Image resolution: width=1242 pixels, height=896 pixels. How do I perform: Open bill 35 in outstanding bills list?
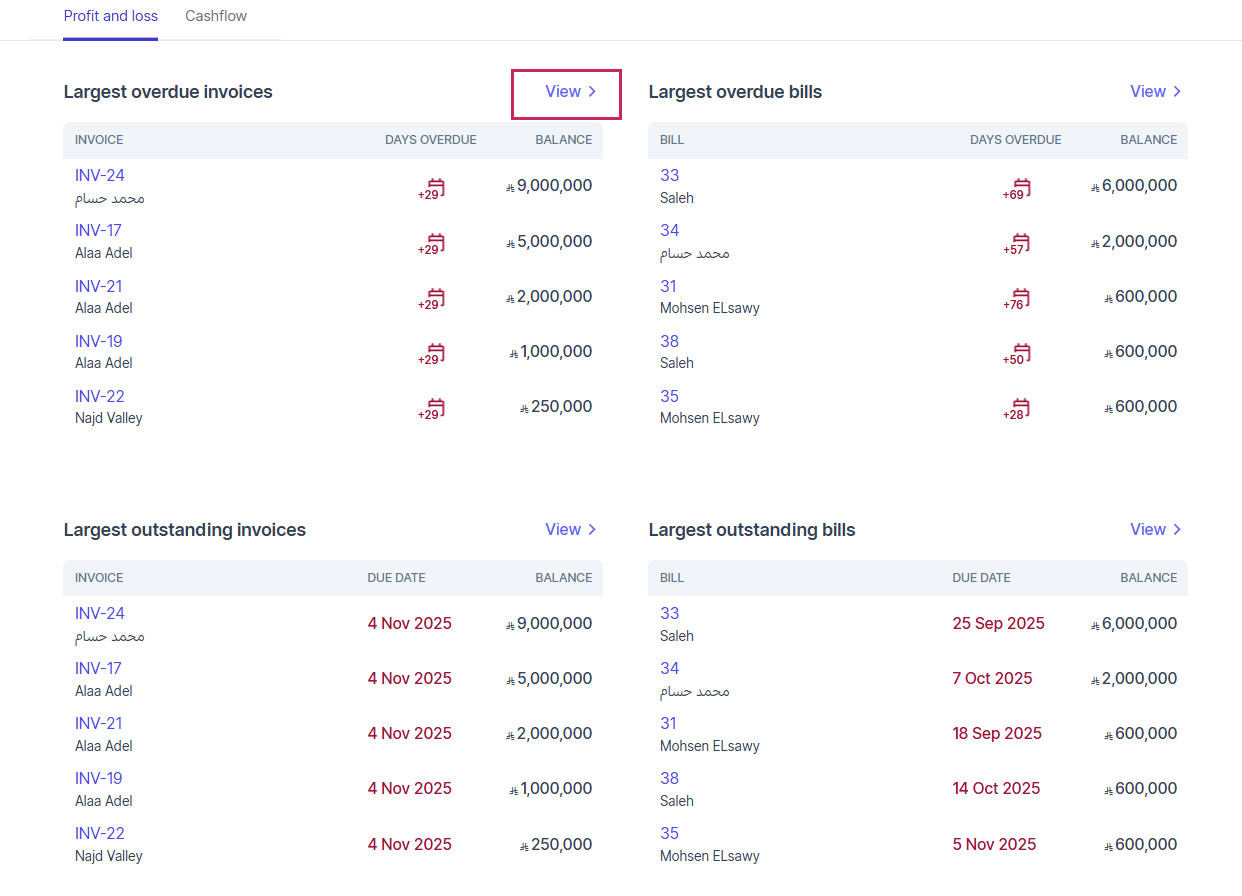coord(669,833)
